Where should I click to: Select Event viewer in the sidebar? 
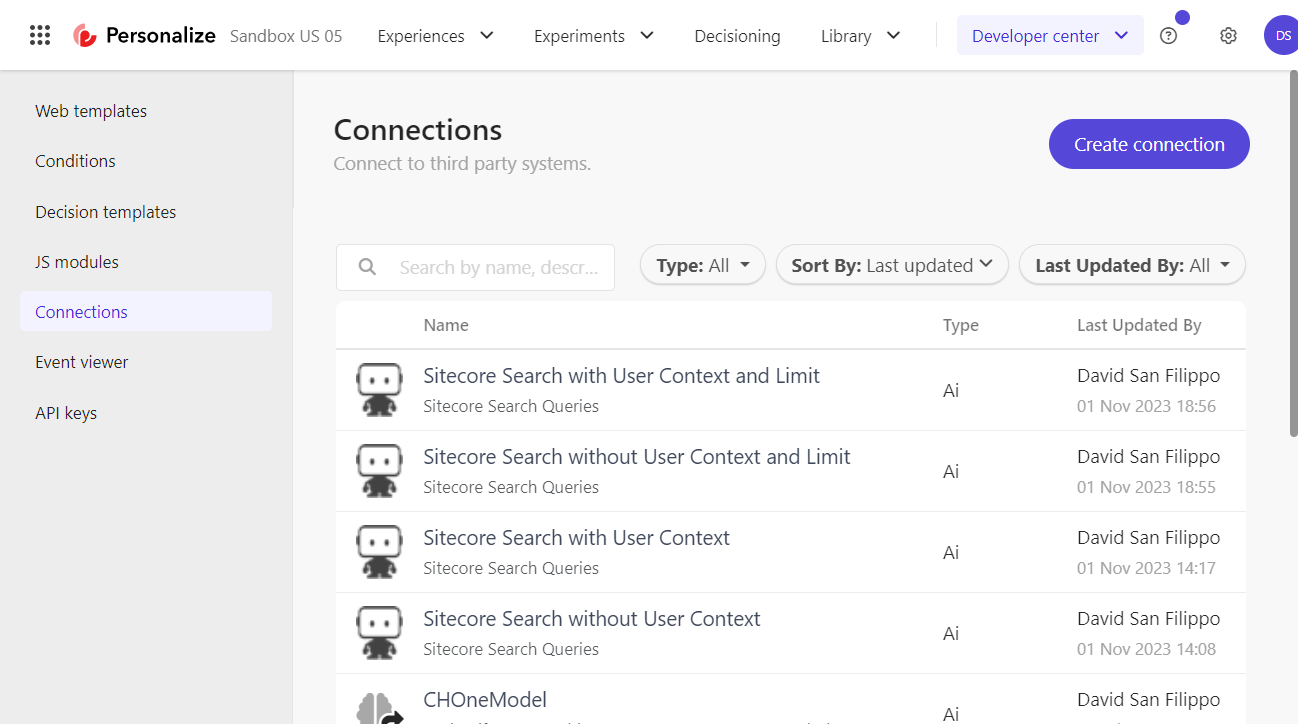pos(81,361)
